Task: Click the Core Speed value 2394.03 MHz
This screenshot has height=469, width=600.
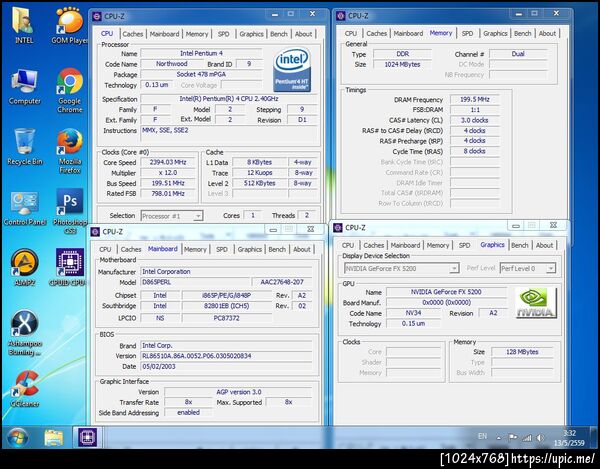Action: [168, 162]
